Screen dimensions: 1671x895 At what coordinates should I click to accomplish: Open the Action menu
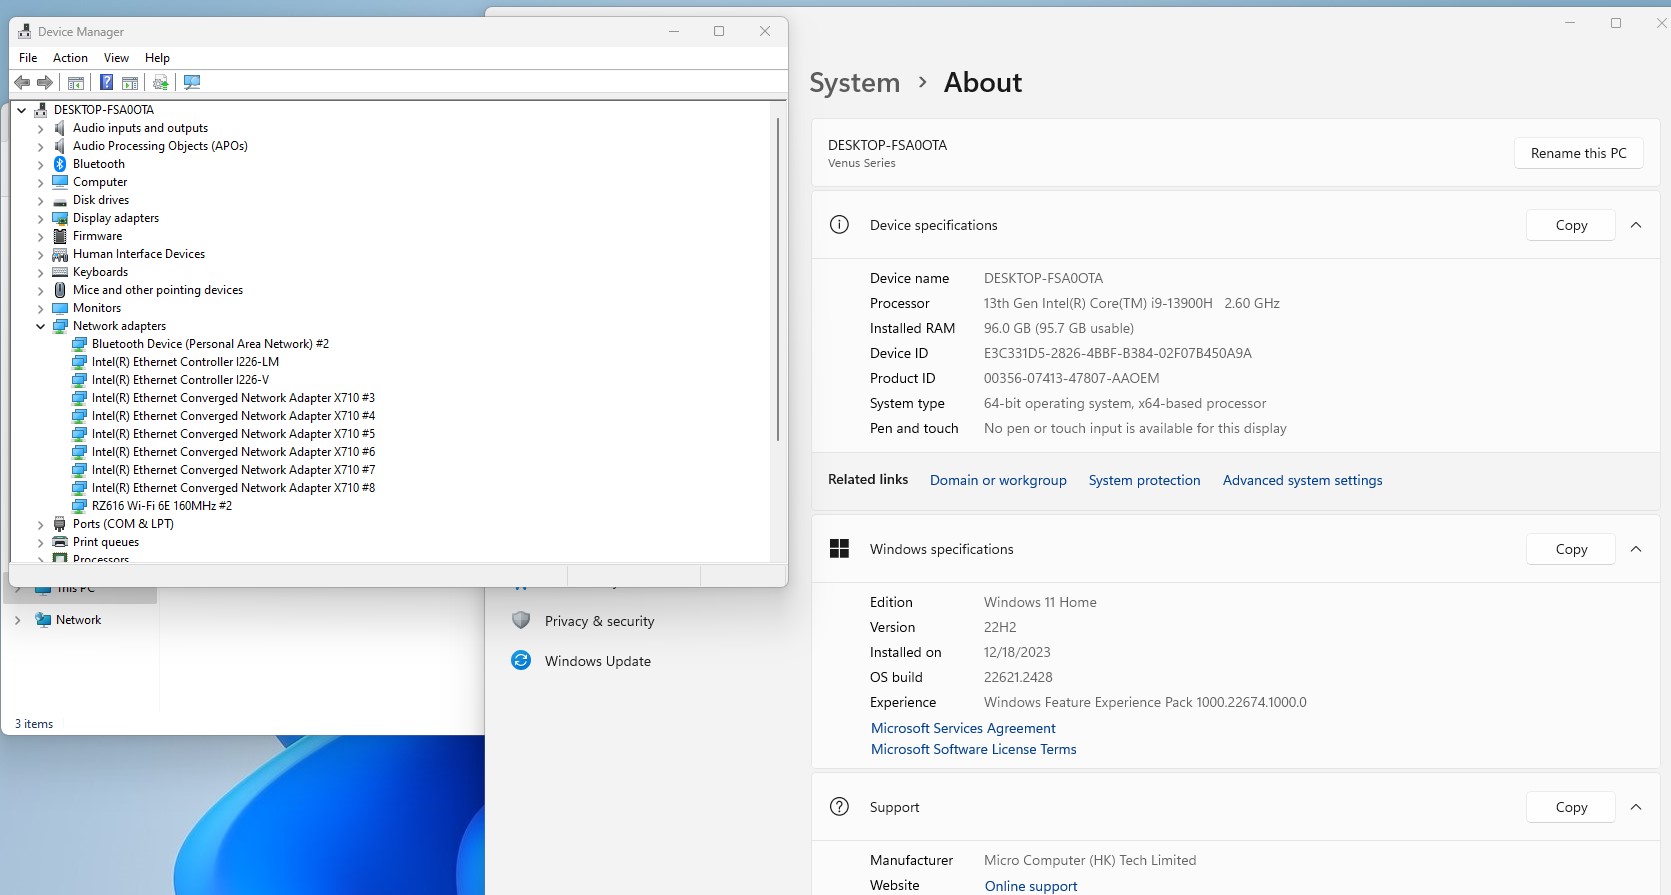point(70,58)
